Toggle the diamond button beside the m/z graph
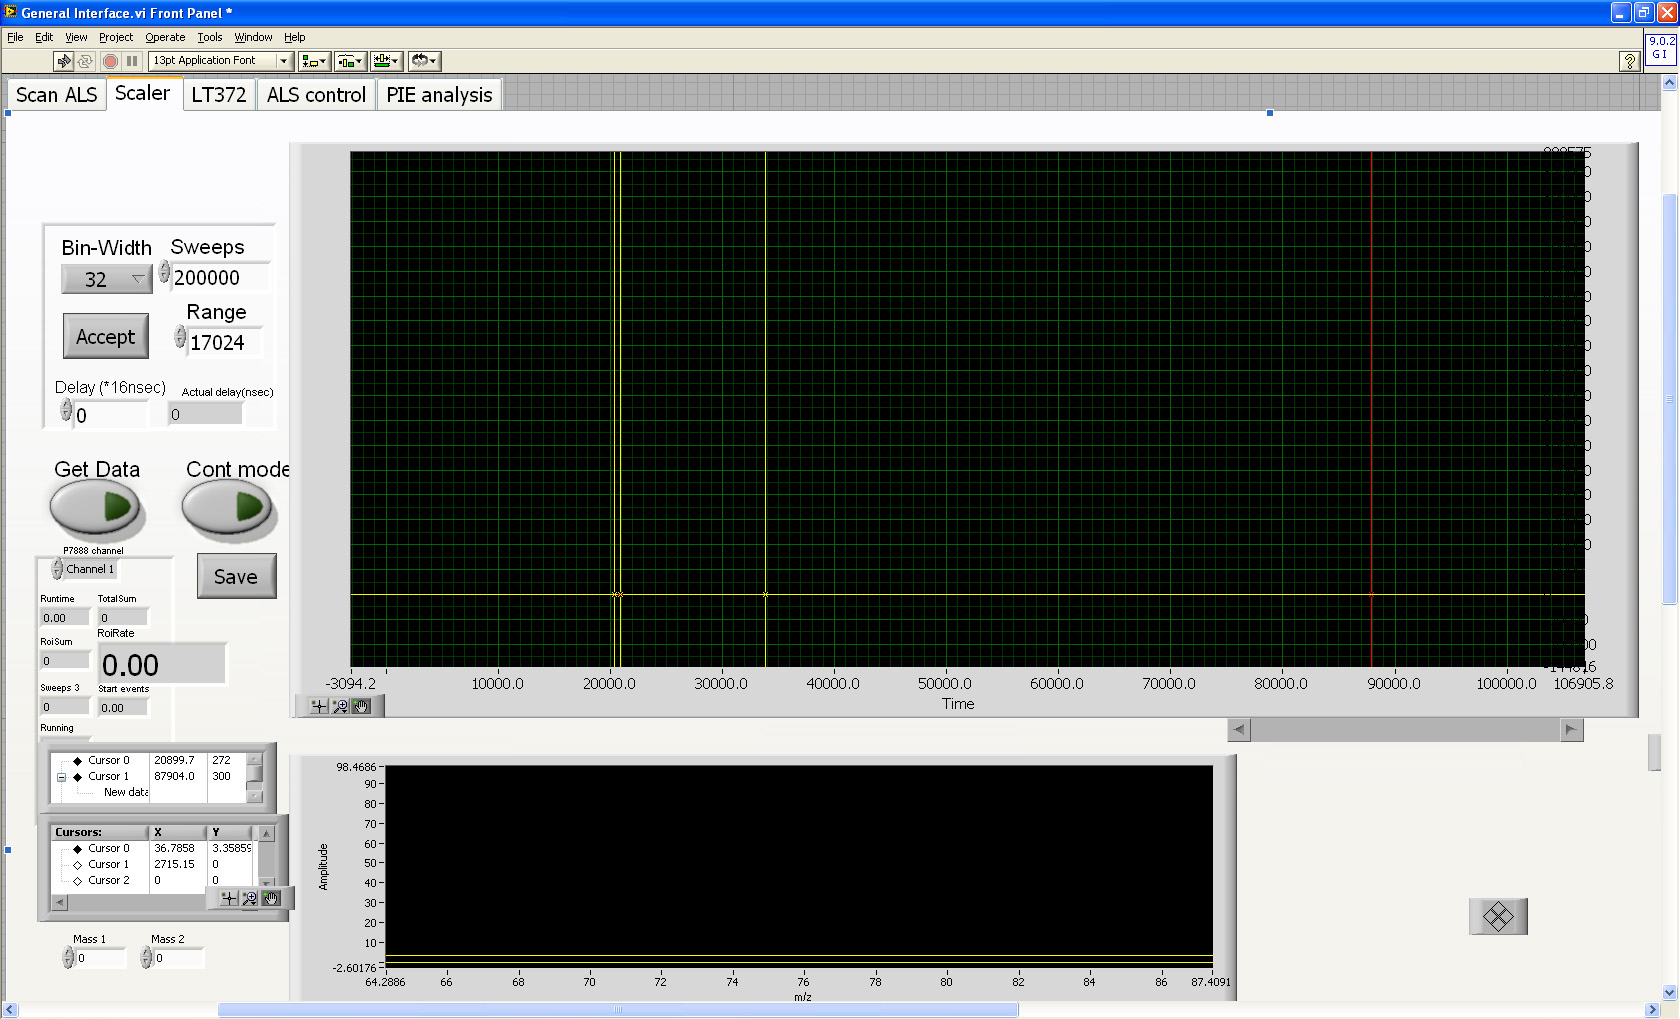This screenshot has height=1019, width=1680. click(1497, 916)
